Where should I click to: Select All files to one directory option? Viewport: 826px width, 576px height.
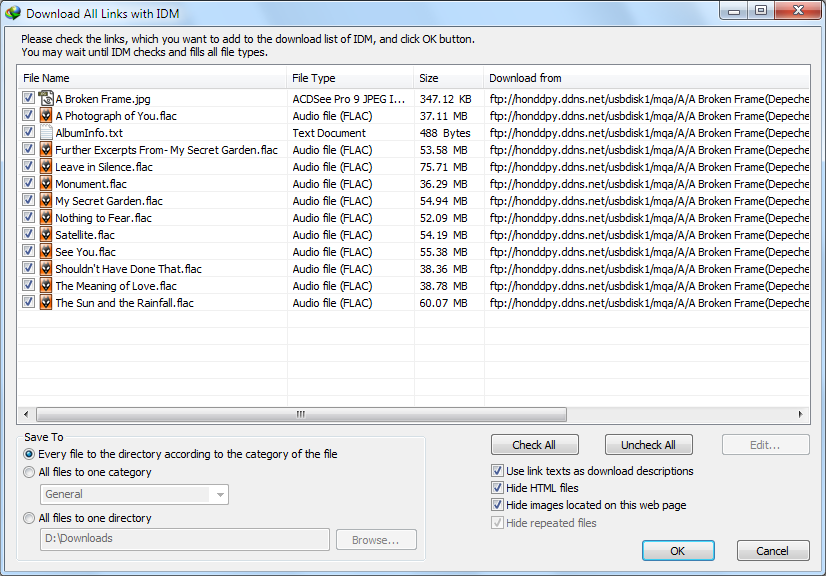[x=29, y=518]
